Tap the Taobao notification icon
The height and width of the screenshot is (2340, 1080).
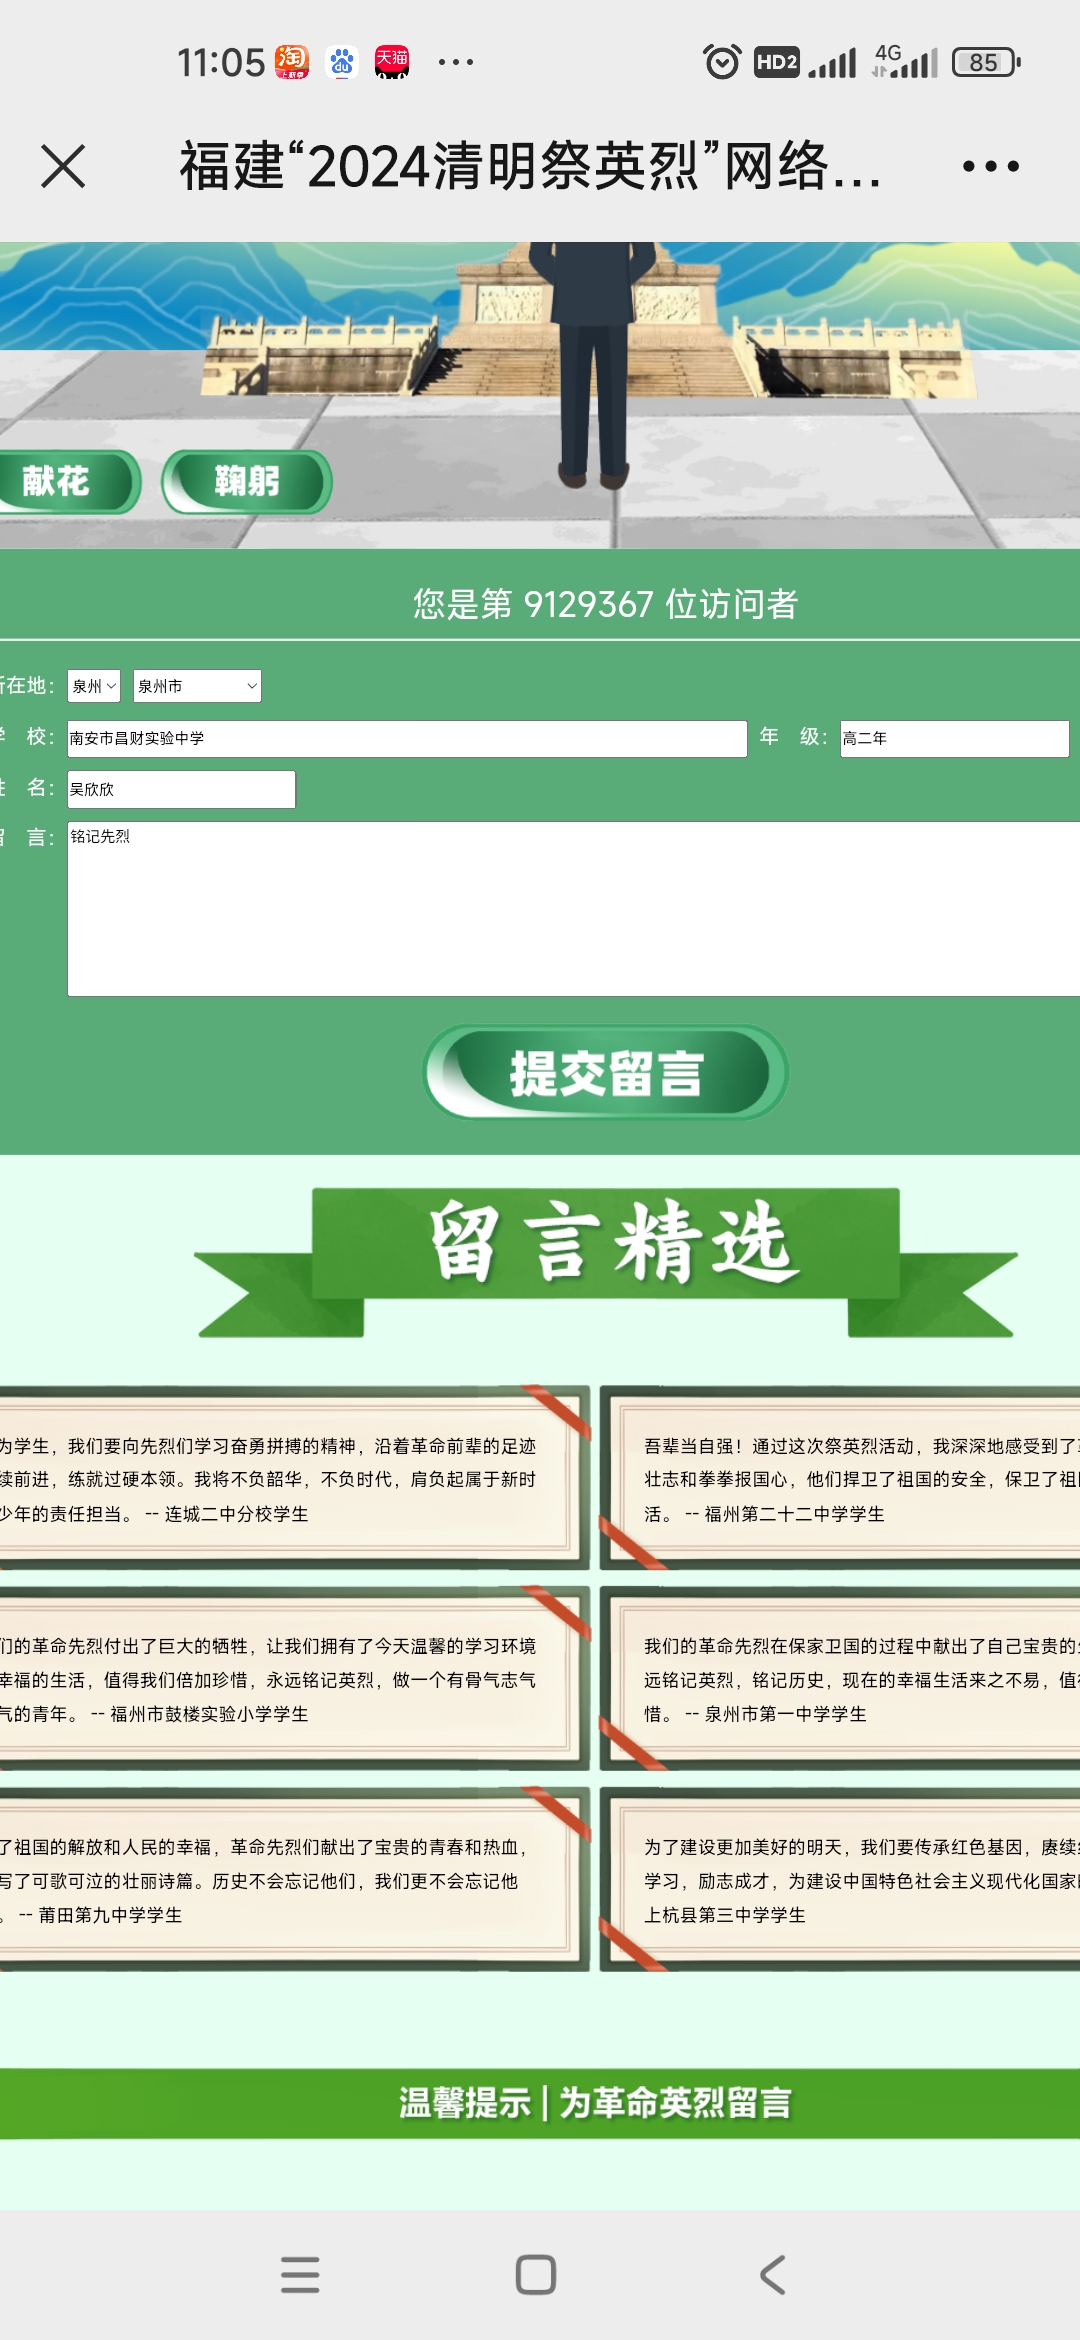pyautogui.click(x=291, y=62)
